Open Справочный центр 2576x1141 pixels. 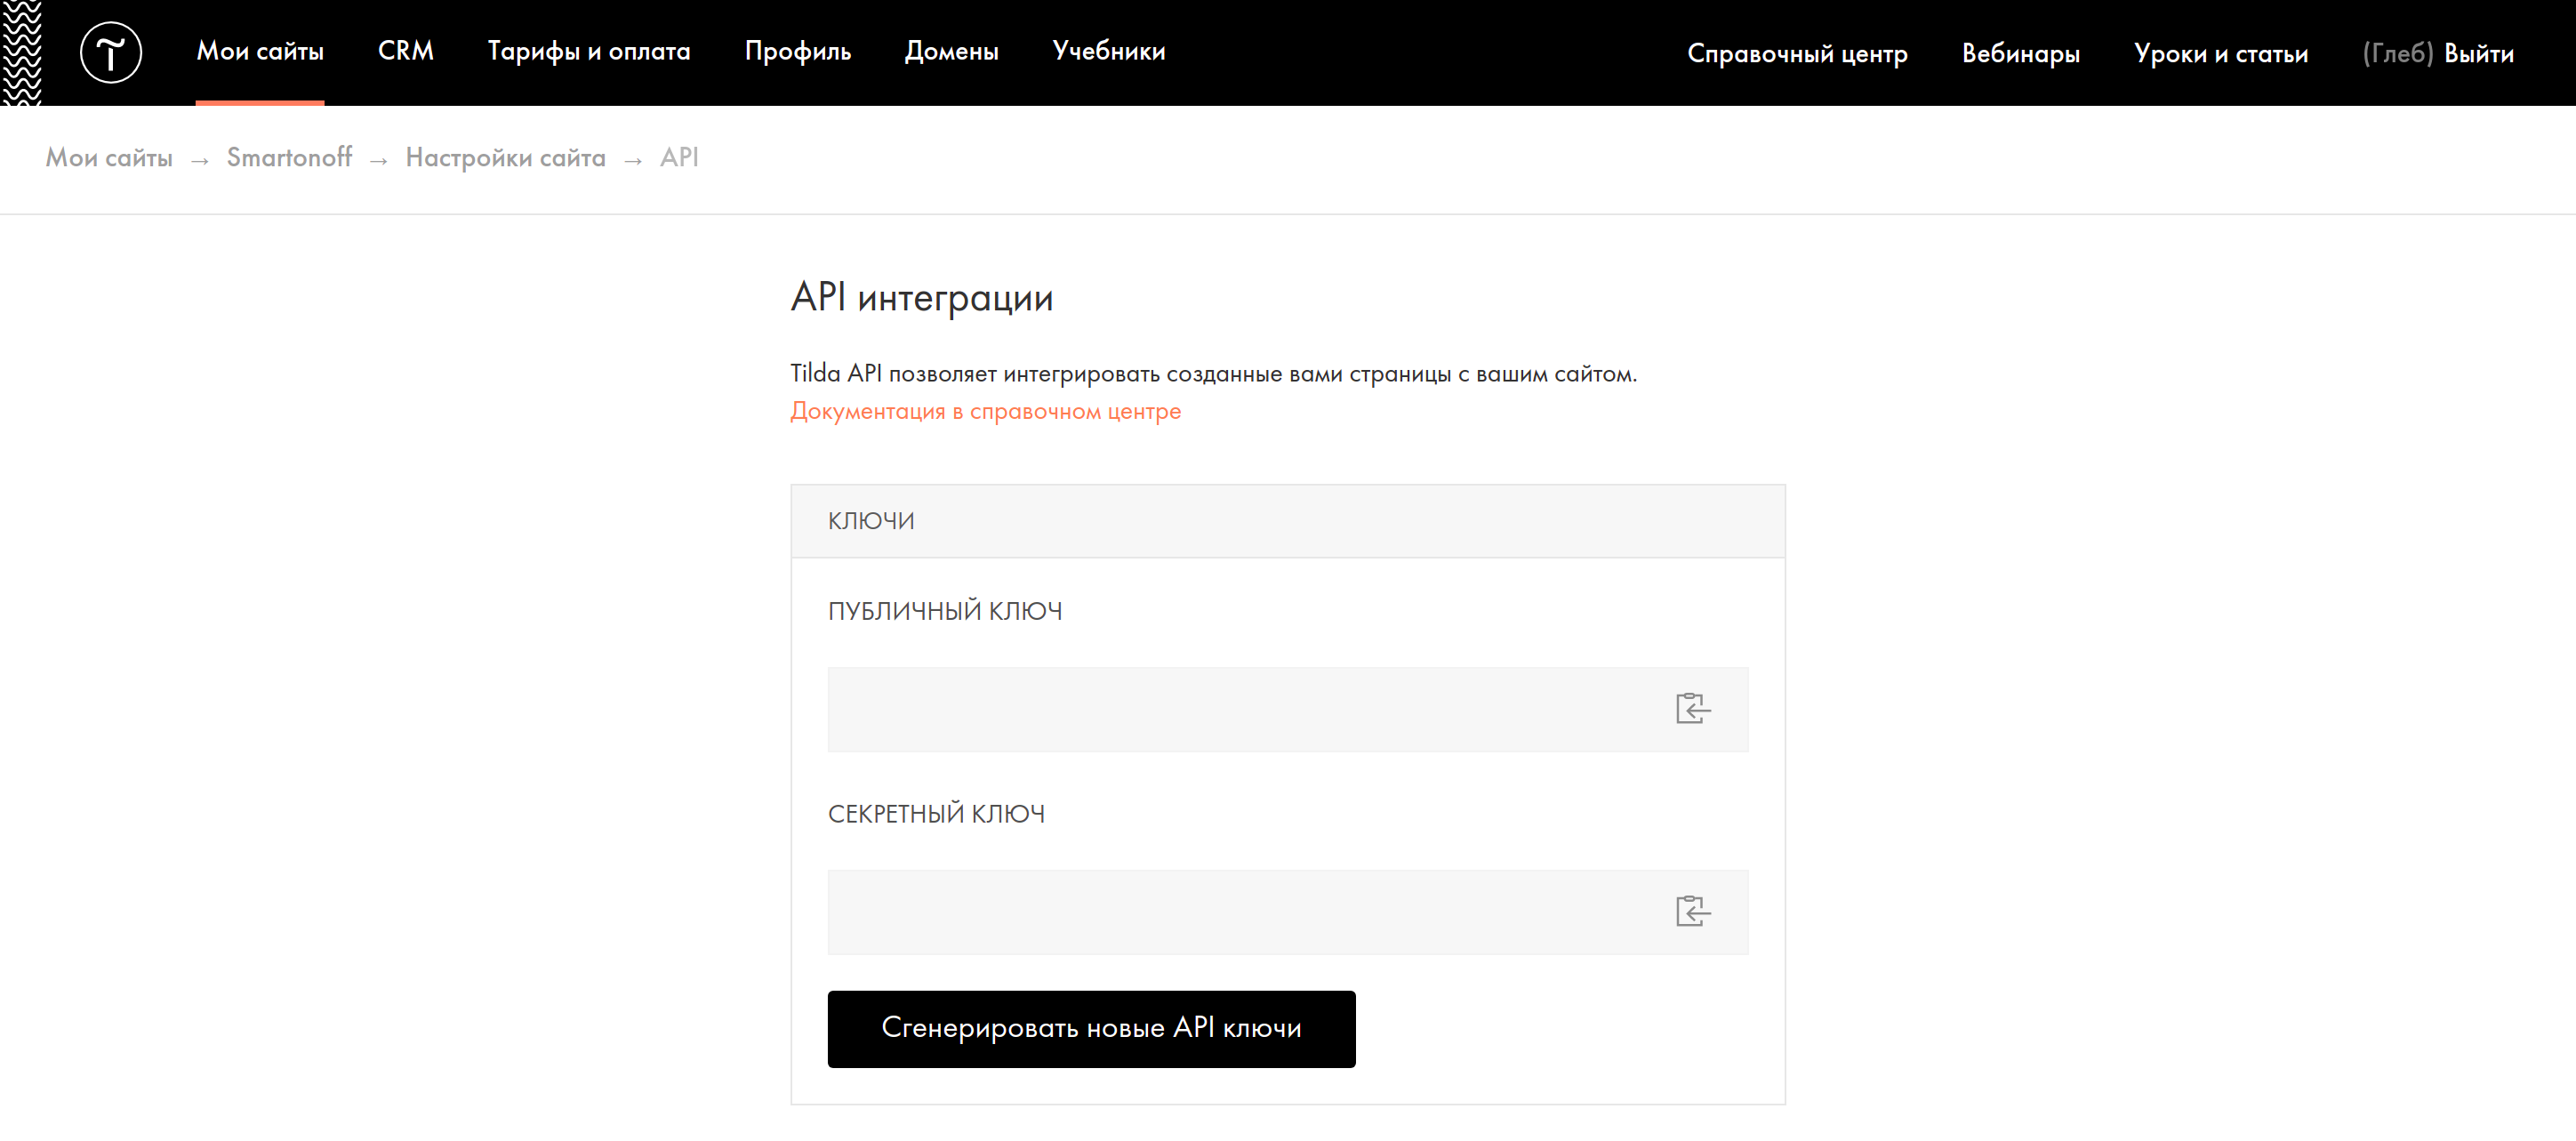pyautogui.click(x=1796, y=54)
